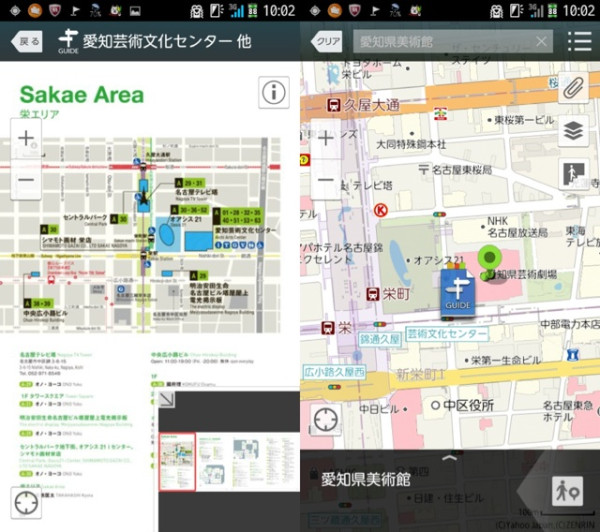Tap the 栄町 station icon

[x=373, y=294]
